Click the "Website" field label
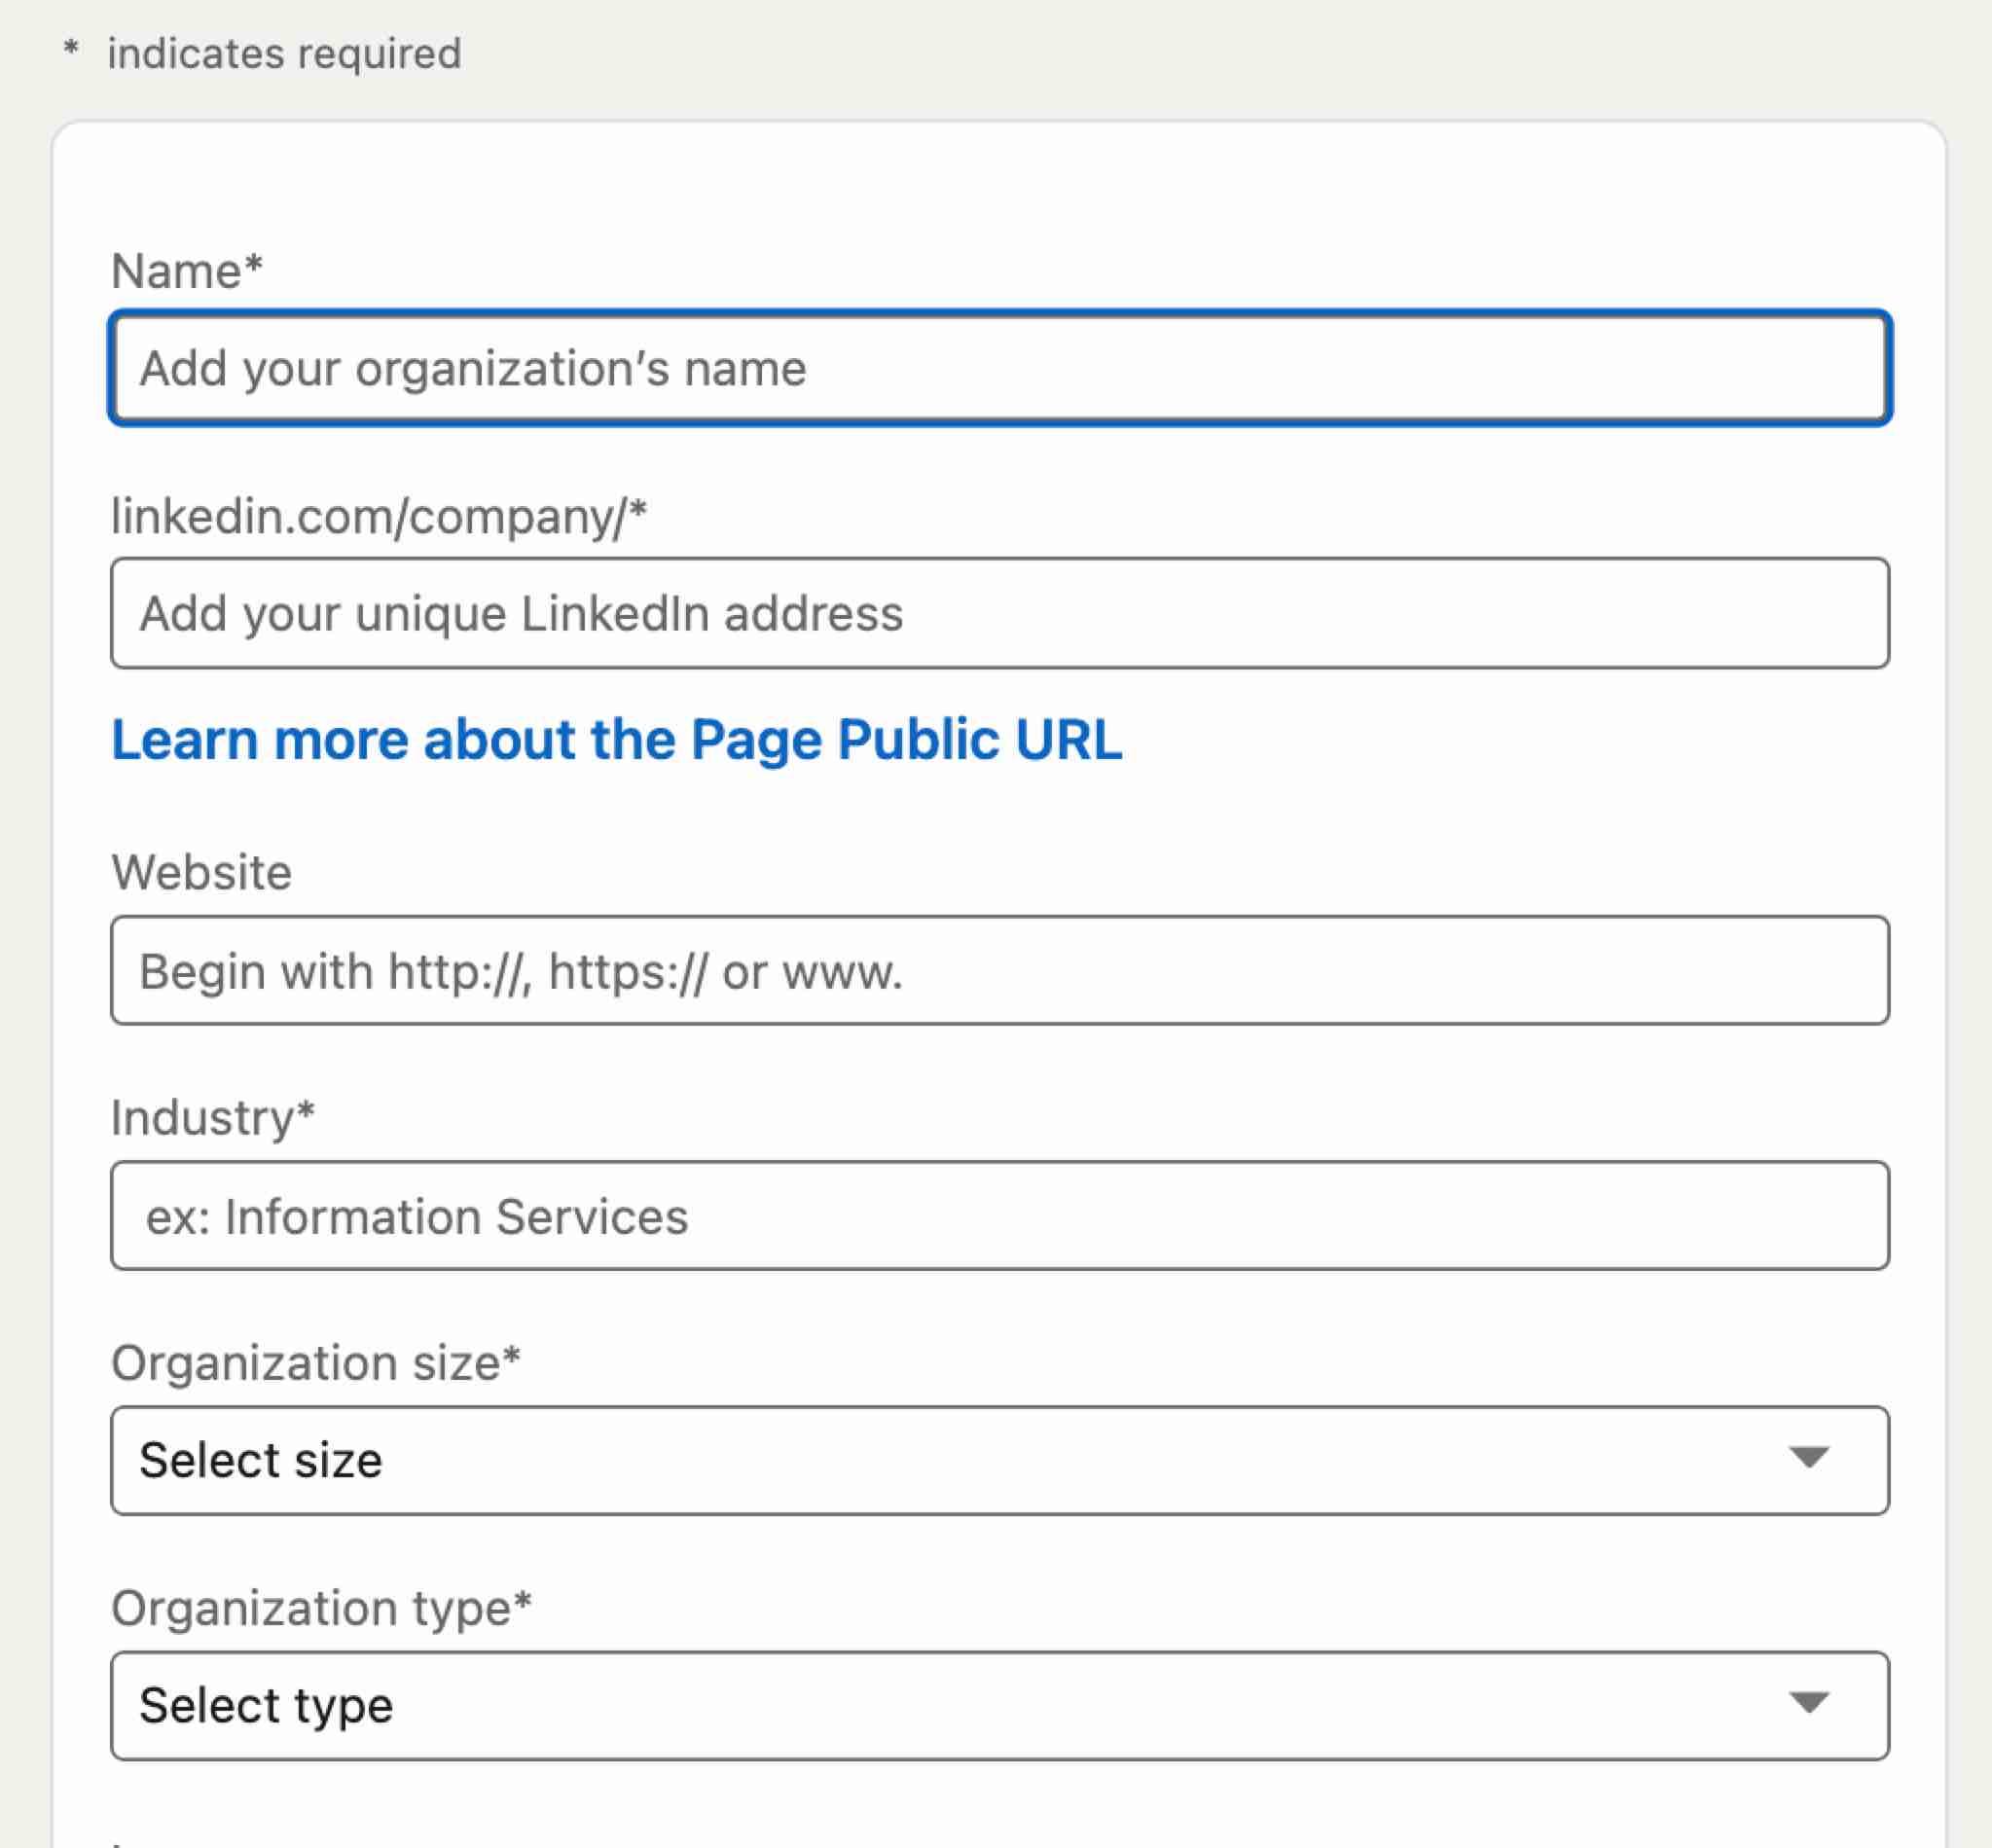The width and height of the screenshot is (1992, 1848). 201,872
